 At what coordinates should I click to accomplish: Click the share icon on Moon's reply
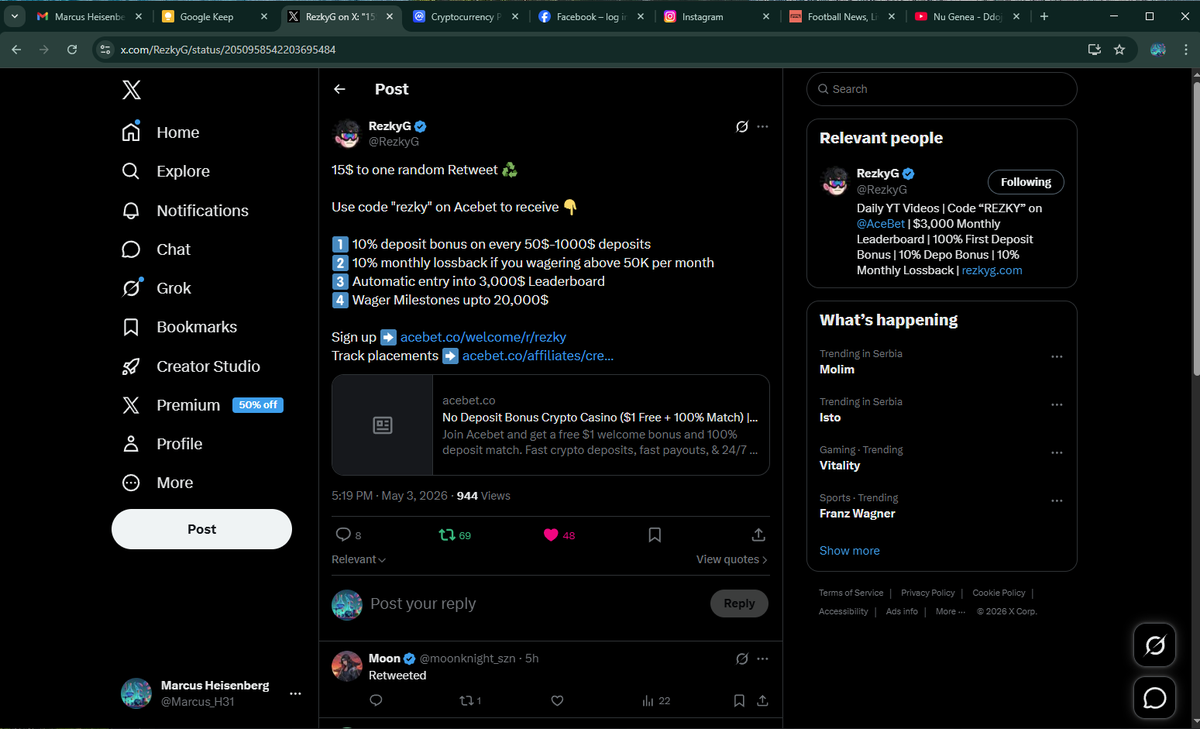pos(762,701)
